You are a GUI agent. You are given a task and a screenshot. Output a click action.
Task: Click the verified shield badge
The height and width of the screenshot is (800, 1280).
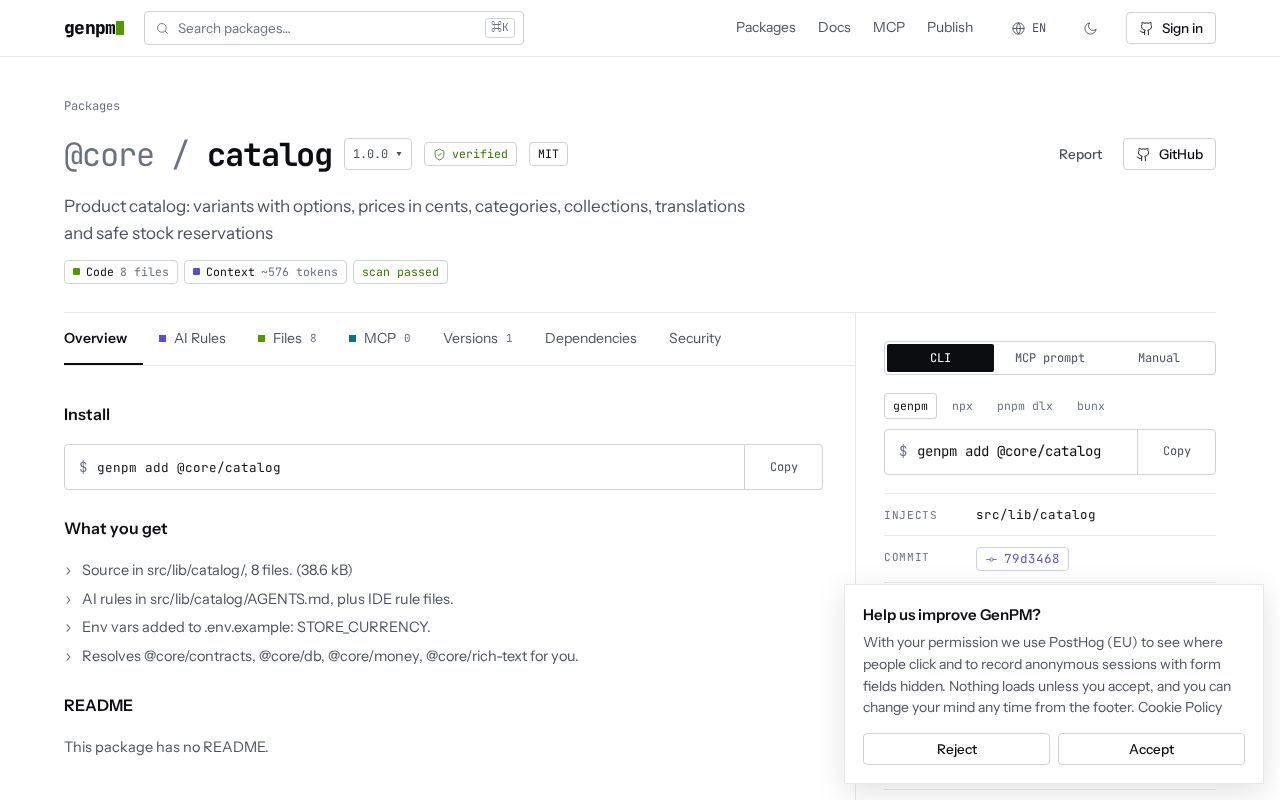coord(470,154)
